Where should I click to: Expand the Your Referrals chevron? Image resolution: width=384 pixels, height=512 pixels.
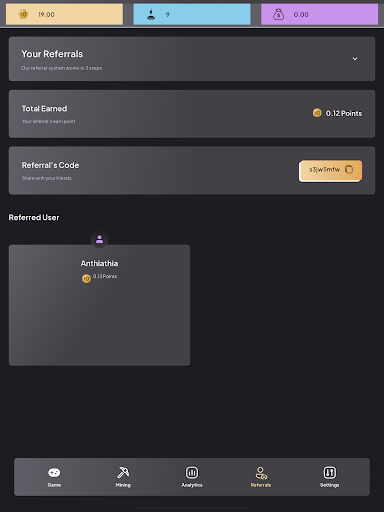pyautogui.click(x=355, y=59)
